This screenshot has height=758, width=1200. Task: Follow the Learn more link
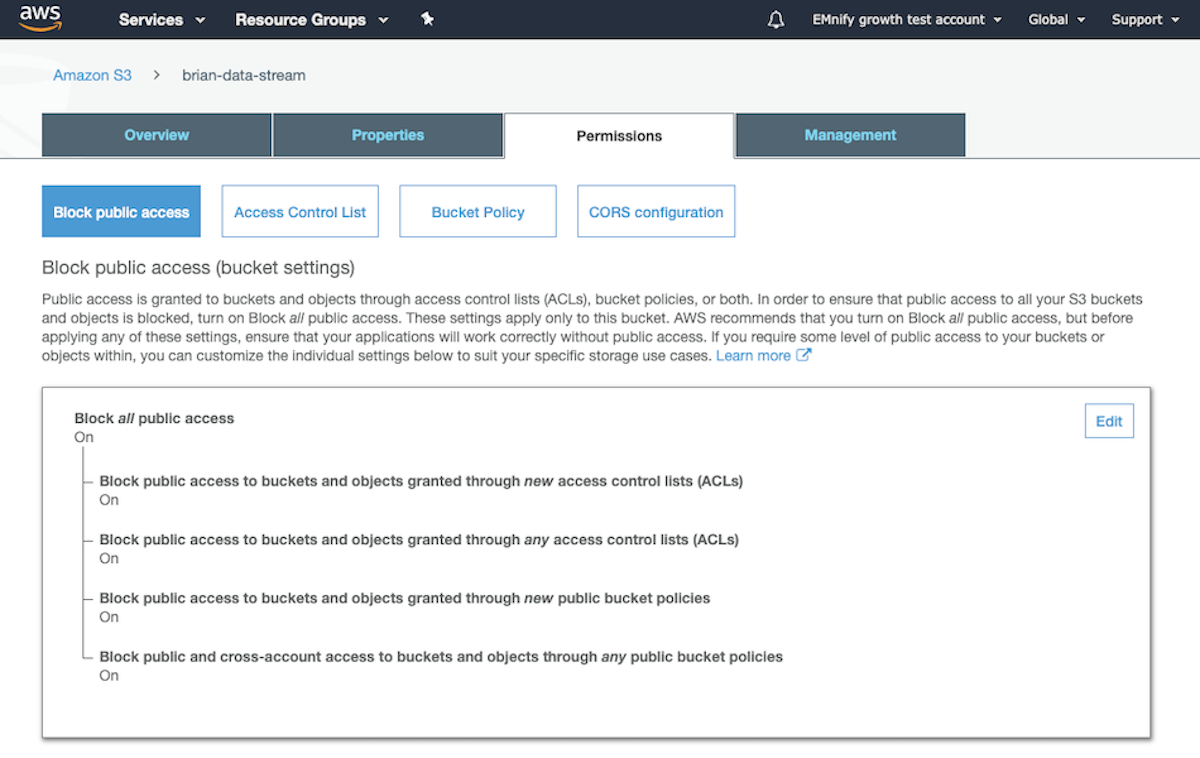pyautogui.click(x=752, y=355)
